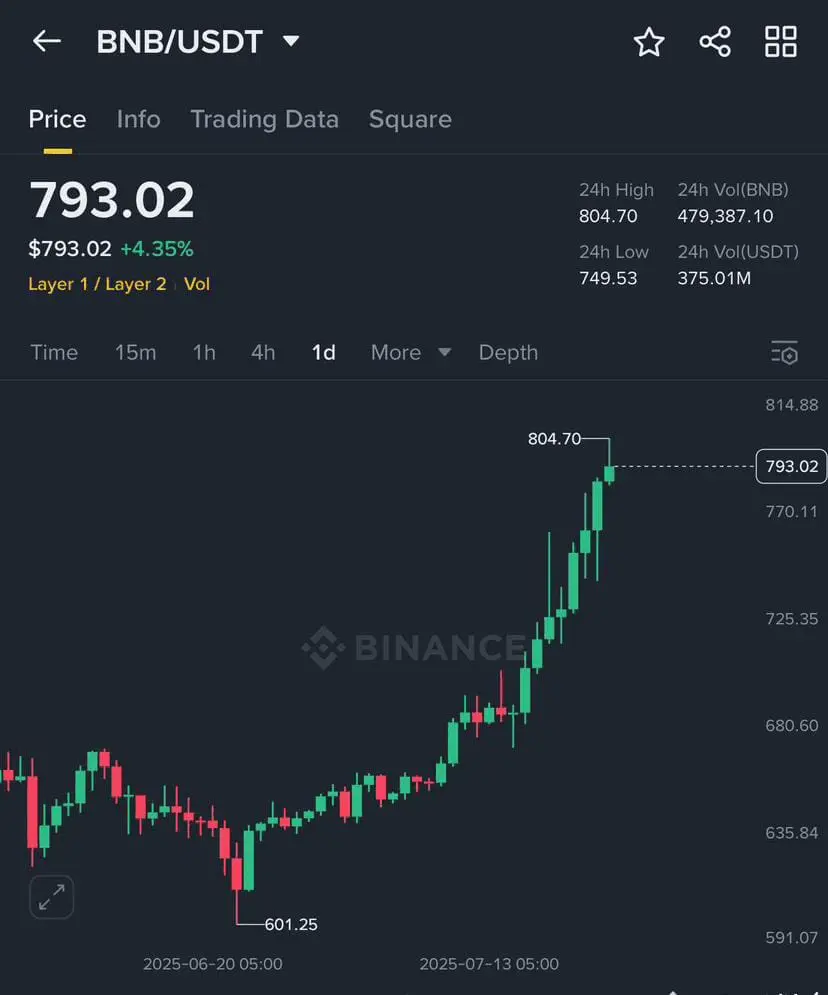Switch to the Info tab
This screenshot has height=995, width=828.
pyautogui.click(x=138, y=119)
